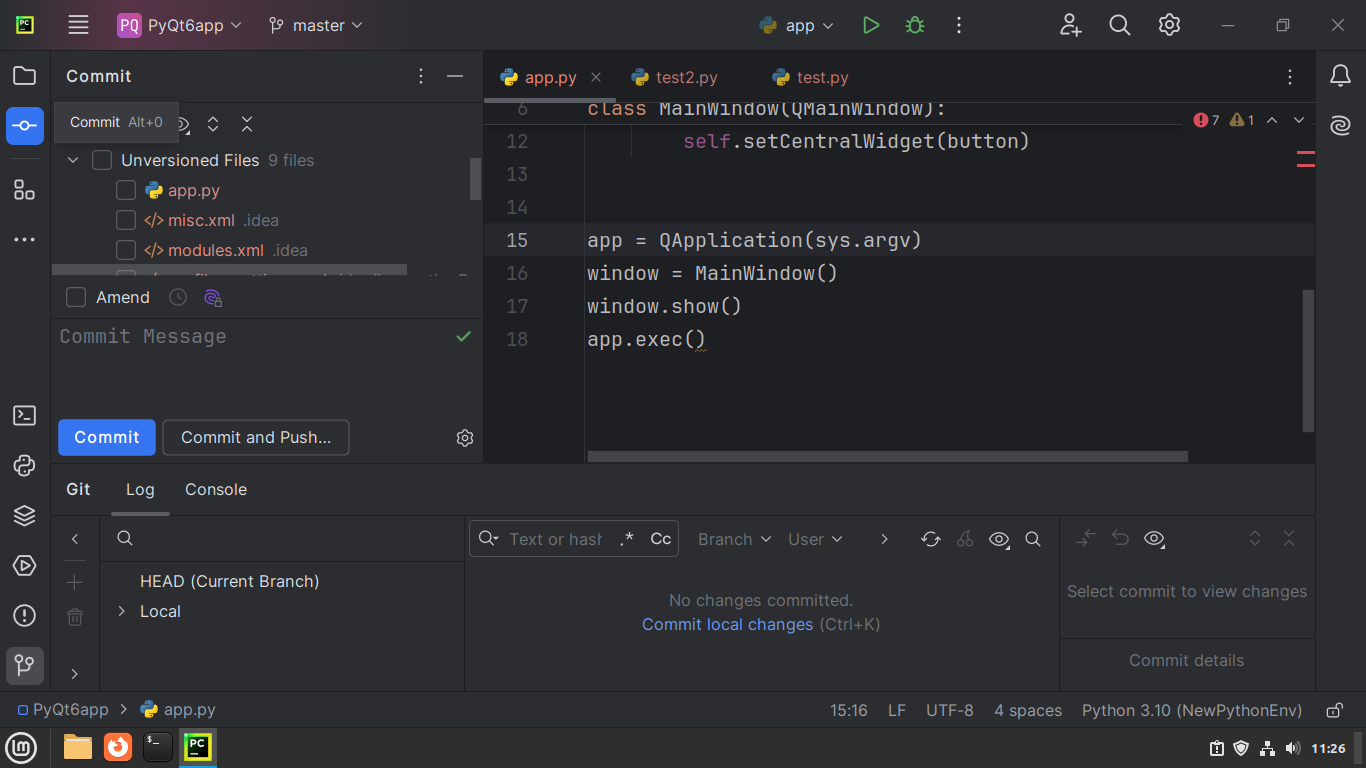Image resolution: width=1366 pixels, height=768 pixels.
Task: Show more Git log filters chevron
Action: coord(884,539)
